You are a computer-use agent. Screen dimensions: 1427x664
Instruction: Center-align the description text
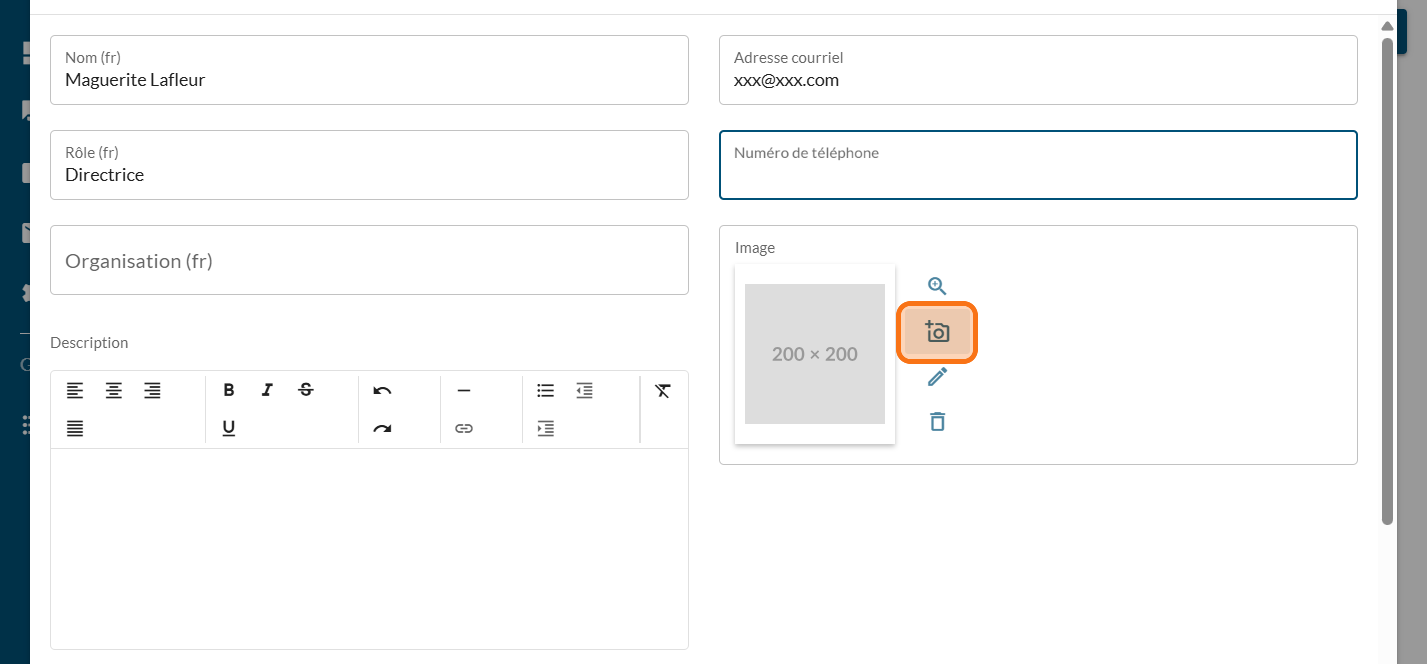pos(114,390)
